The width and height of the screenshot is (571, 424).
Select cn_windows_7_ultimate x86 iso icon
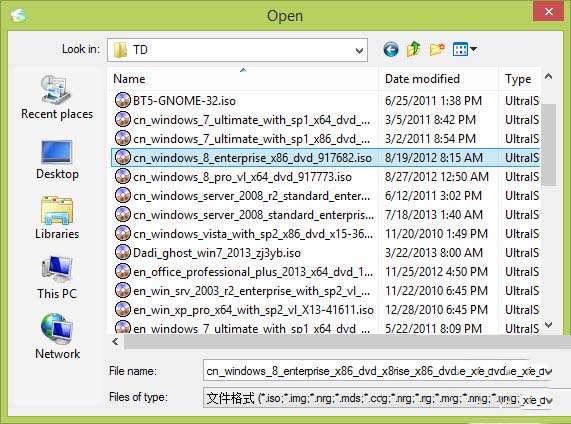pyautogui.click(x=122, y=138)
